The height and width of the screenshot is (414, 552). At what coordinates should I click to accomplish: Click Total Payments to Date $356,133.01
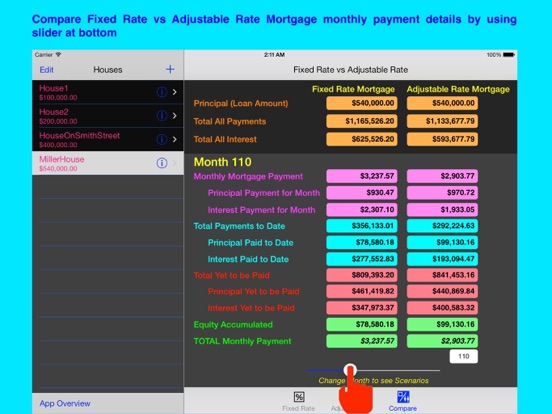coord(362,226)
